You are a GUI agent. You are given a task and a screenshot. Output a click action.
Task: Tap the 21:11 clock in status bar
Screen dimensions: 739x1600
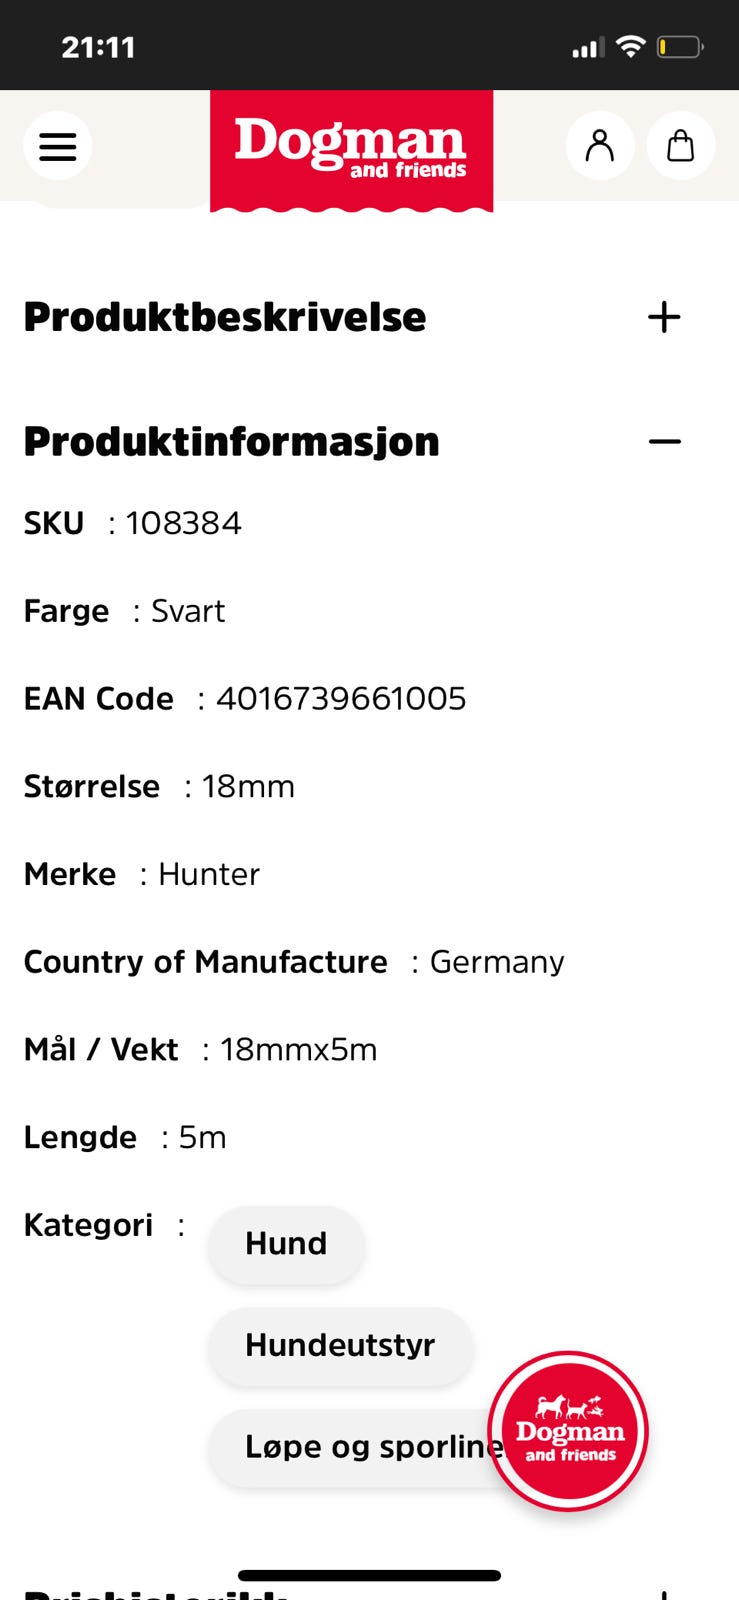coord(98,47)
